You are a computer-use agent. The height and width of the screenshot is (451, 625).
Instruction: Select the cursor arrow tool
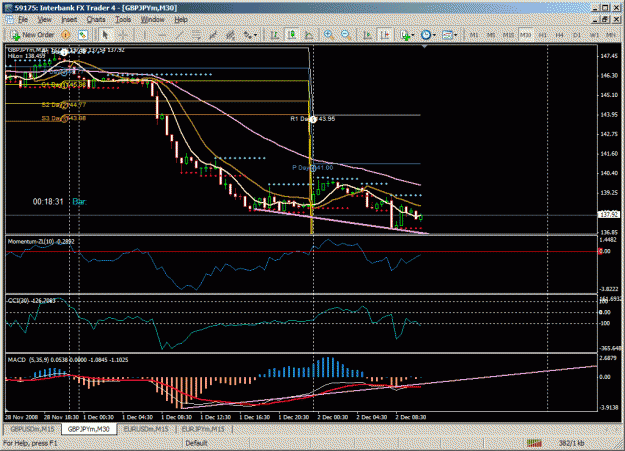coord(105,35)
